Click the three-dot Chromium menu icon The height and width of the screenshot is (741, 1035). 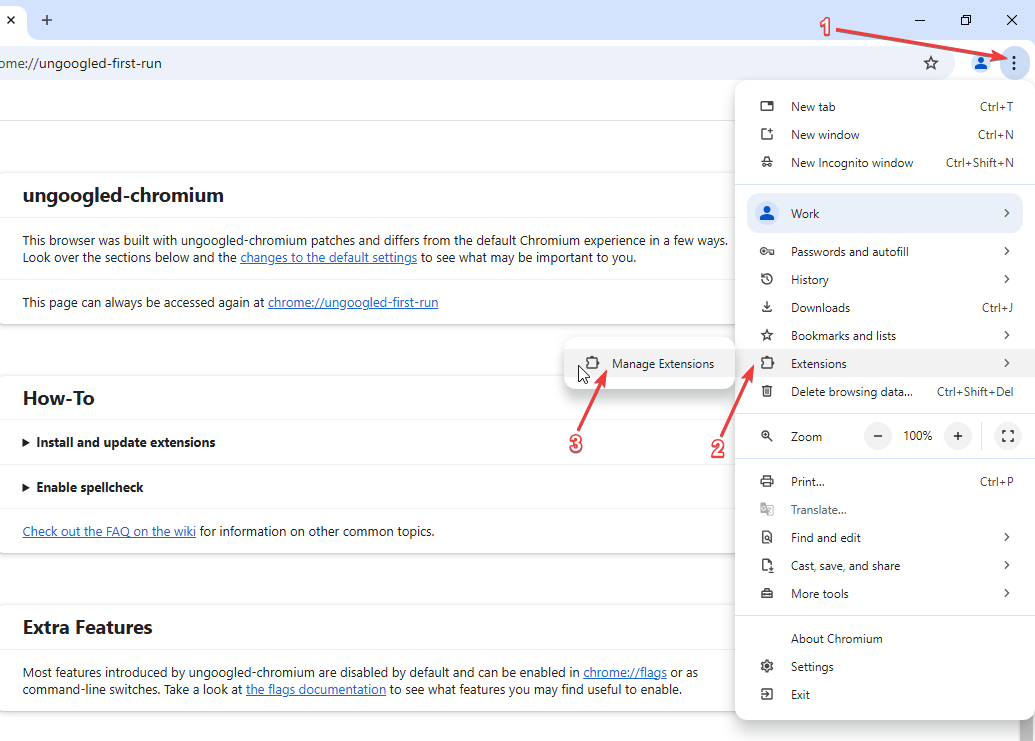[x=1013, y=63]
